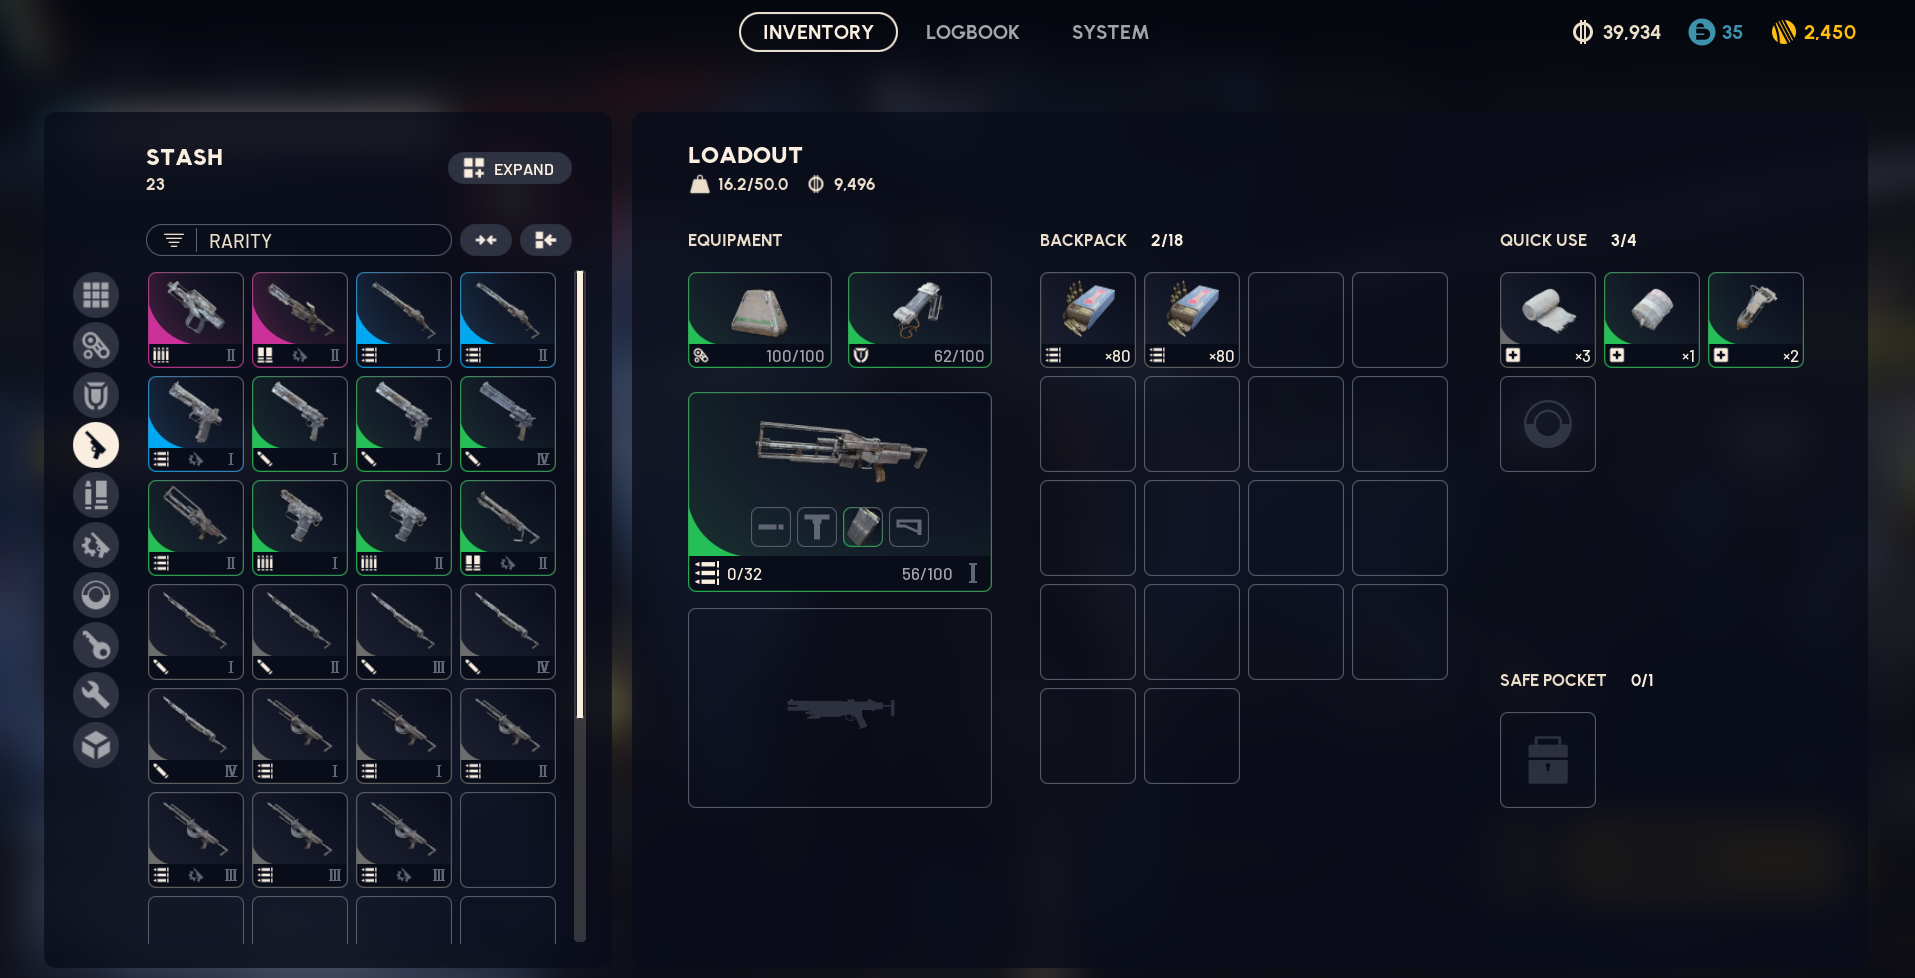Click the empty safe pocket slot
This screenshot has width=1915, height=978.
tap(1548, 760)
